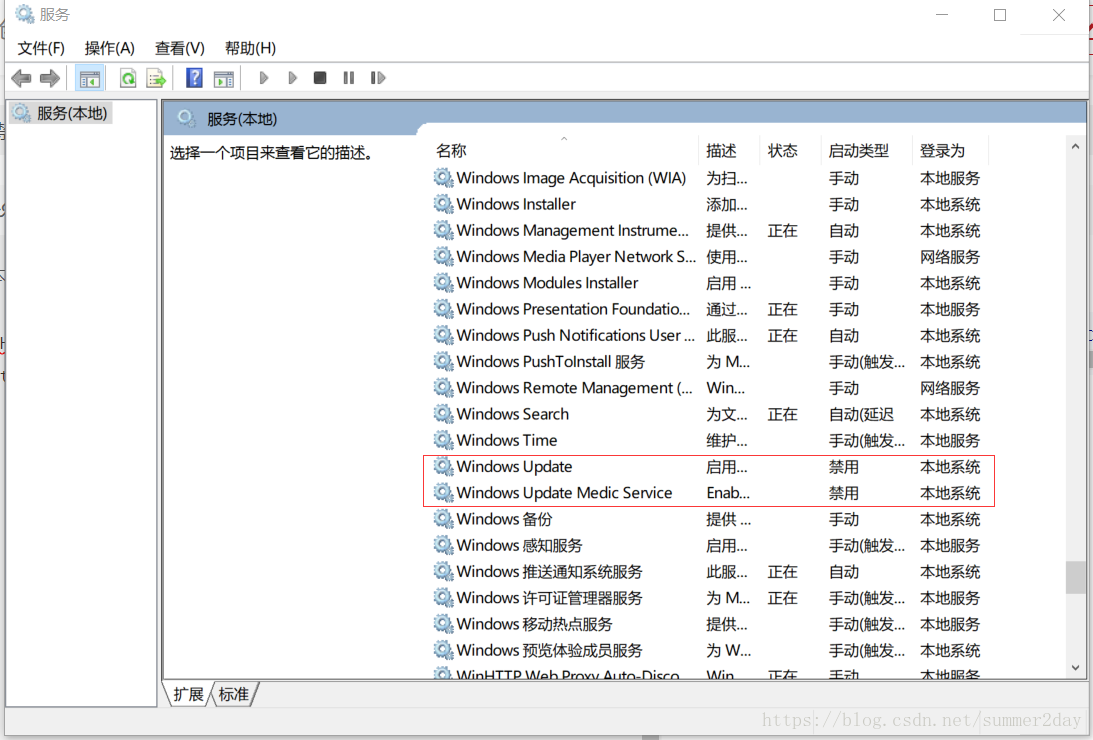Click the Pause Service toolbar icon
The width and height of the screenshot is (1093, 740).
coord(349,77)
